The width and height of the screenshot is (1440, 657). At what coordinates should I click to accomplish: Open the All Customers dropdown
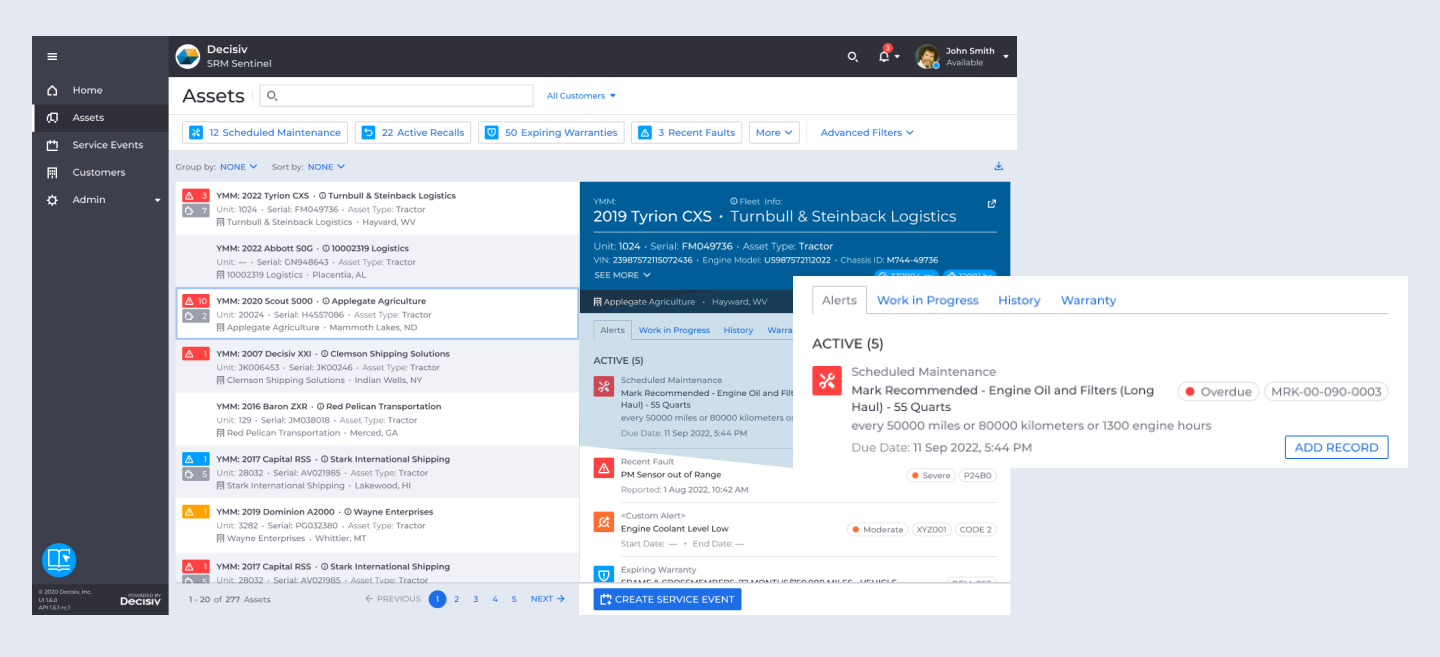[581, 96]
